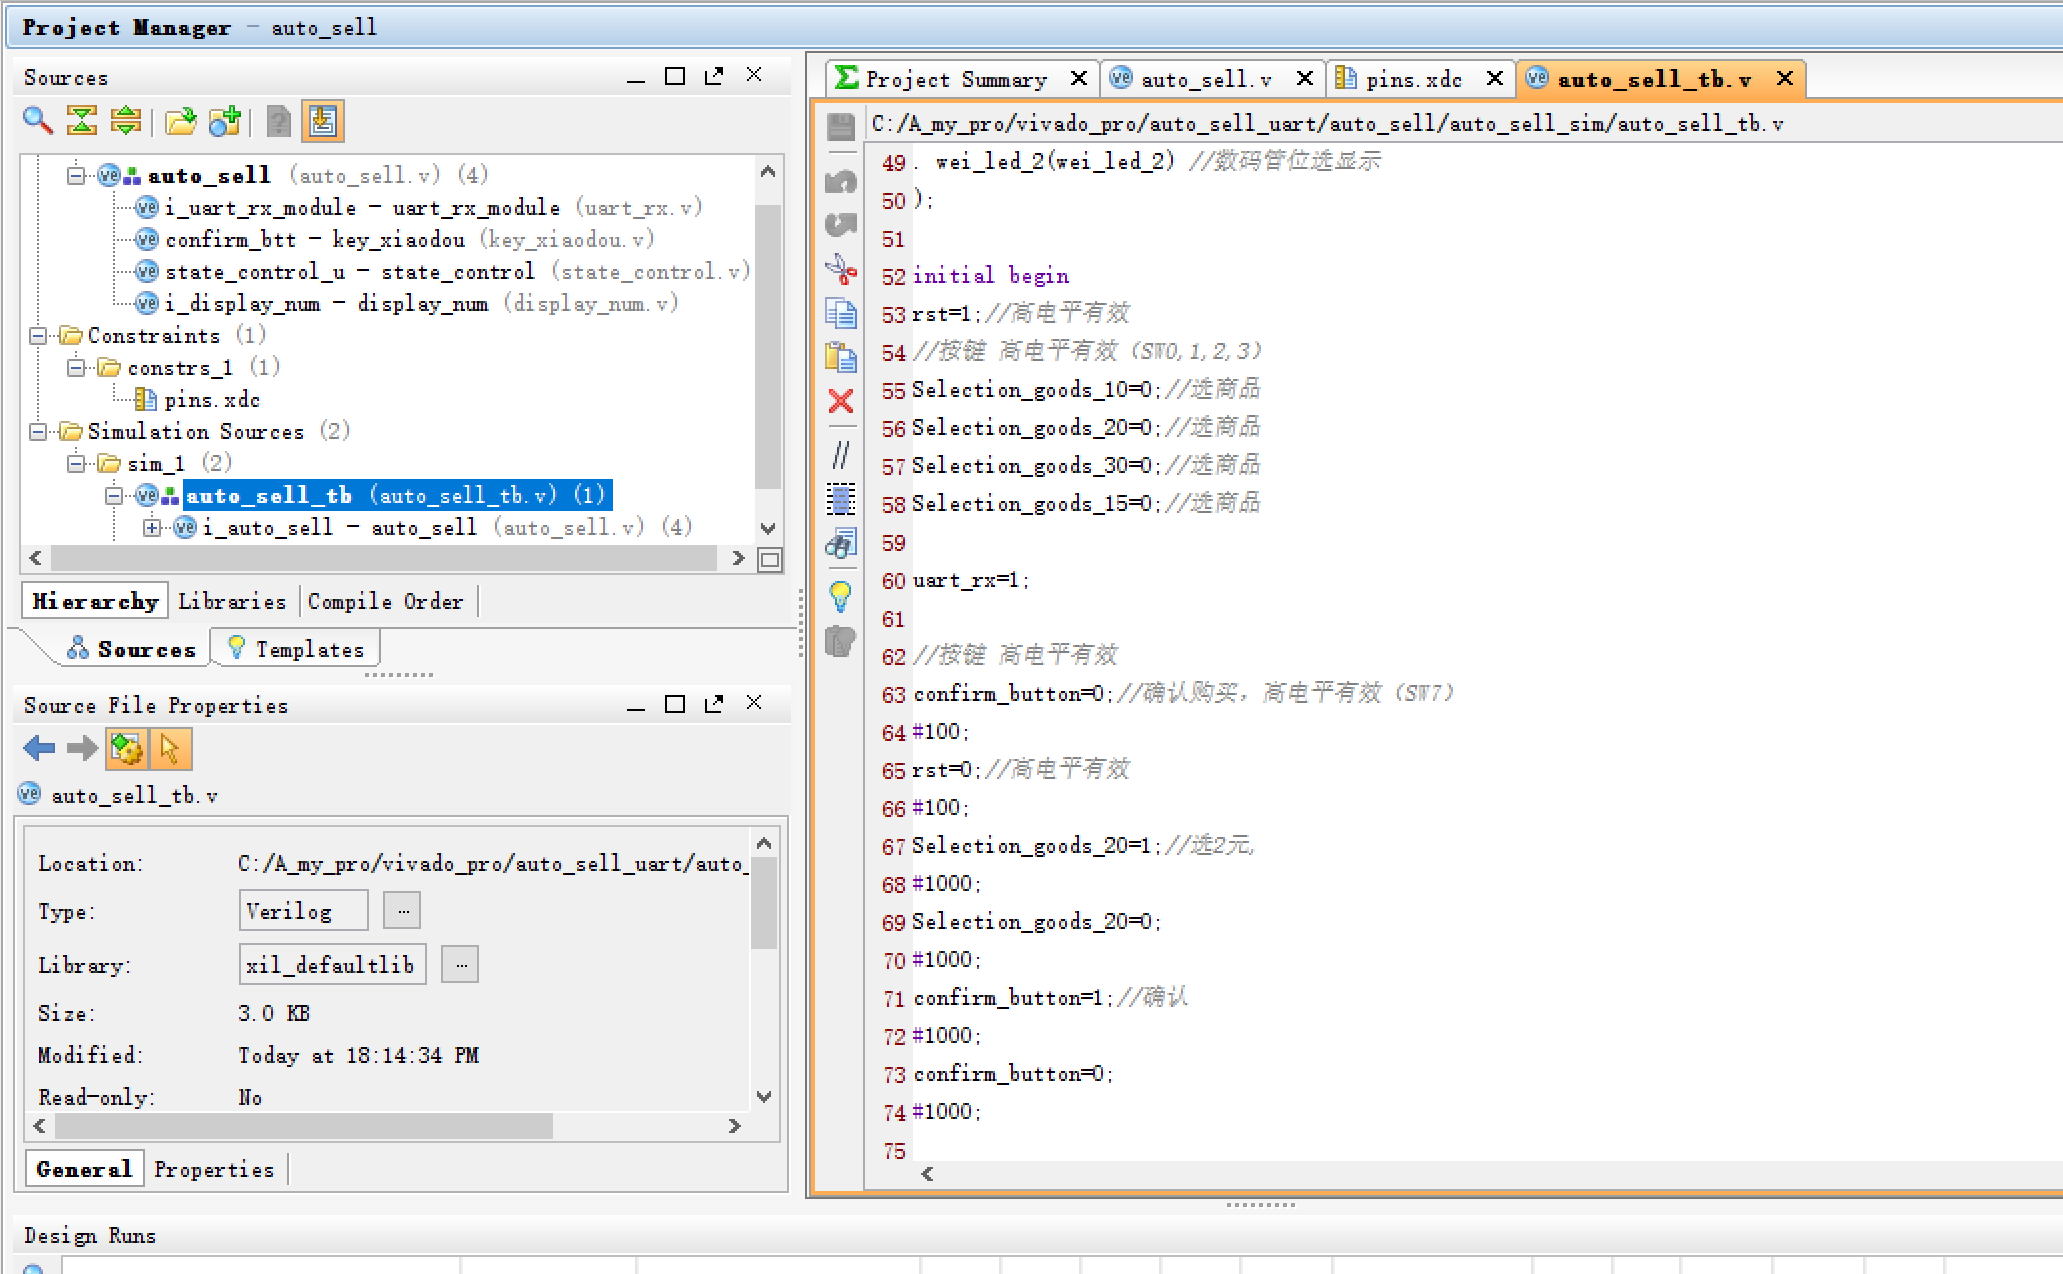Click the Sources tree horizontal scrollbar
The width and height of the screenshot is (2063, 1274).
[x=384, y=558]
